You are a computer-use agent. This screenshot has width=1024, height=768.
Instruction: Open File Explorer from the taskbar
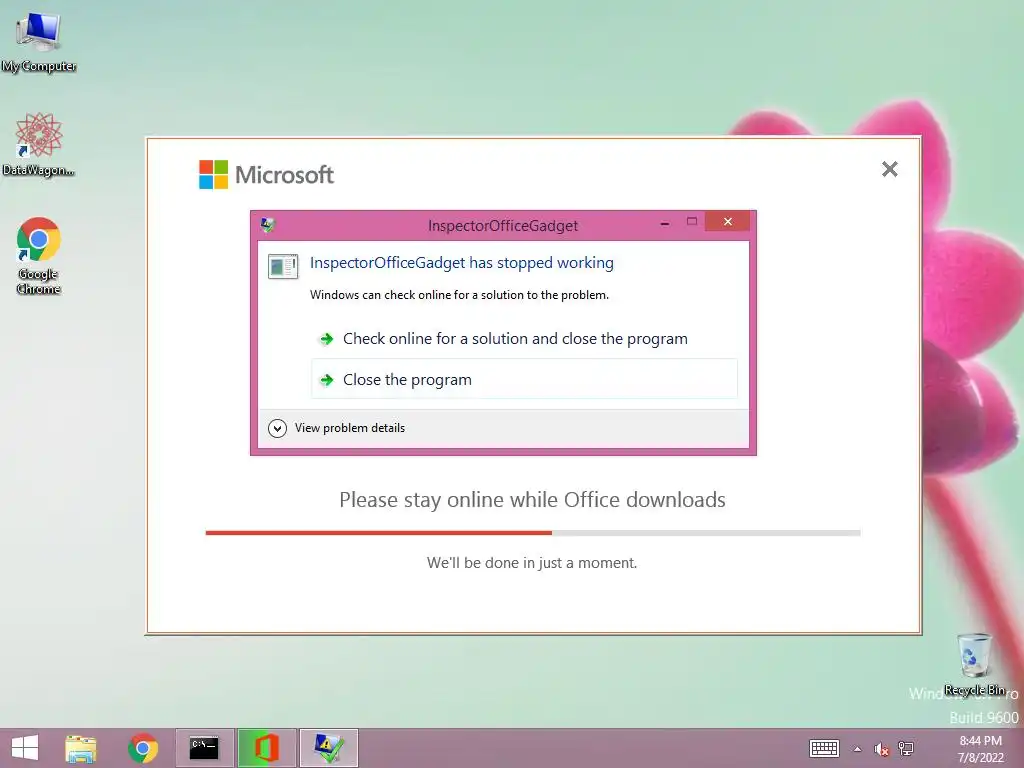click(x=81, y=748)
